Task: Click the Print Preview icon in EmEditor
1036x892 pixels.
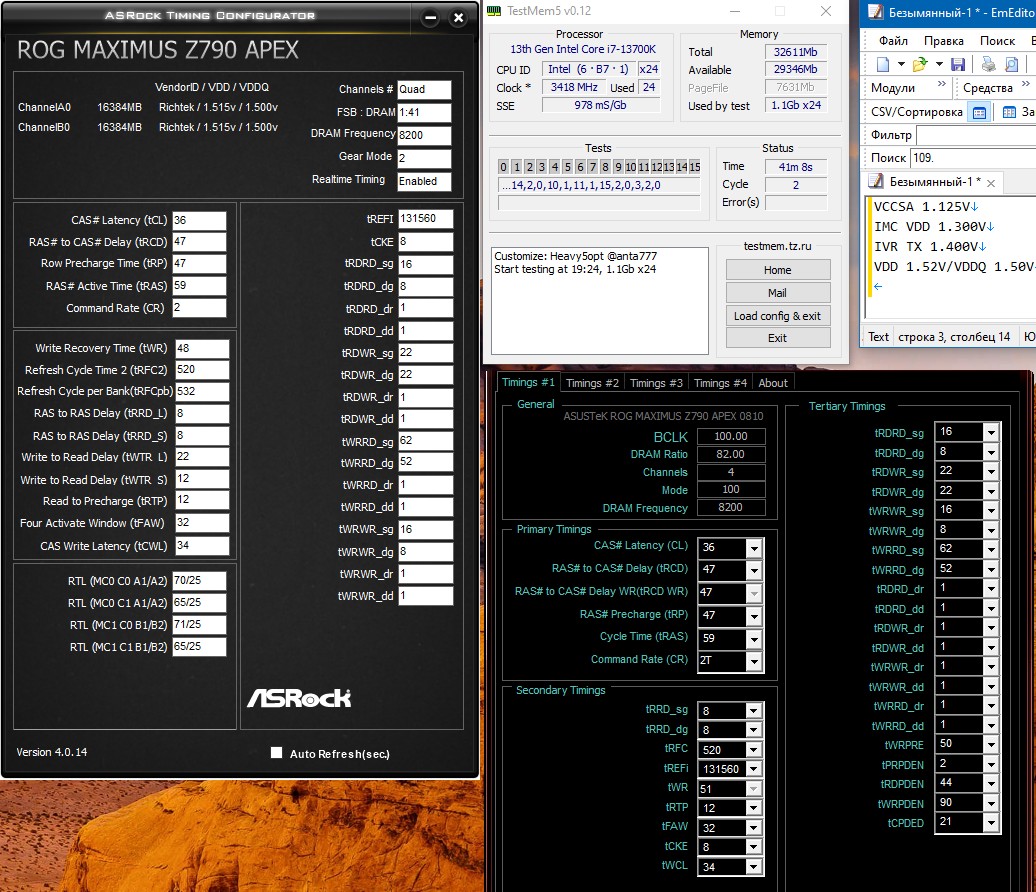Action: pos(1012,64)
